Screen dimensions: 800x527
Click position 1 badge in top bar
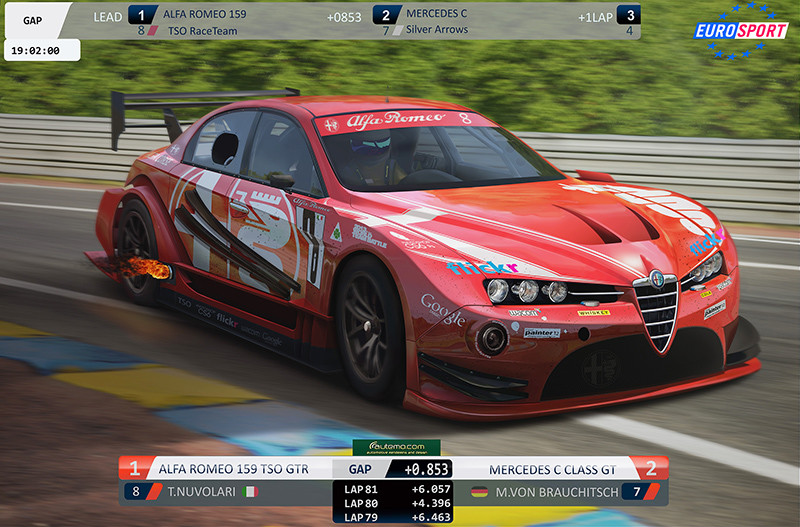[x=142, y=15]
